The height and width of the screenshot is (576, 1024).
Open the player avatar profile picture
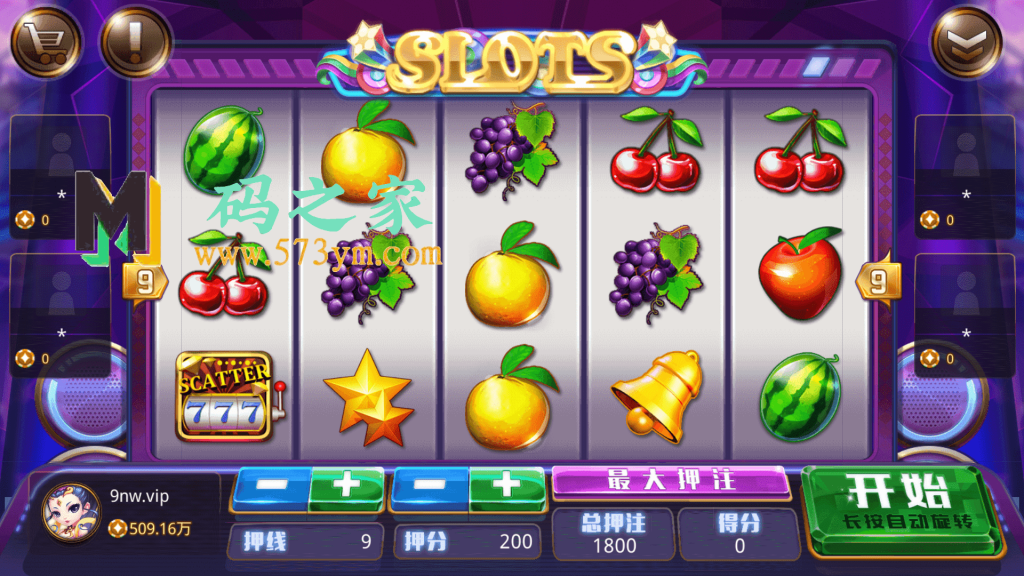pos(71,513)
